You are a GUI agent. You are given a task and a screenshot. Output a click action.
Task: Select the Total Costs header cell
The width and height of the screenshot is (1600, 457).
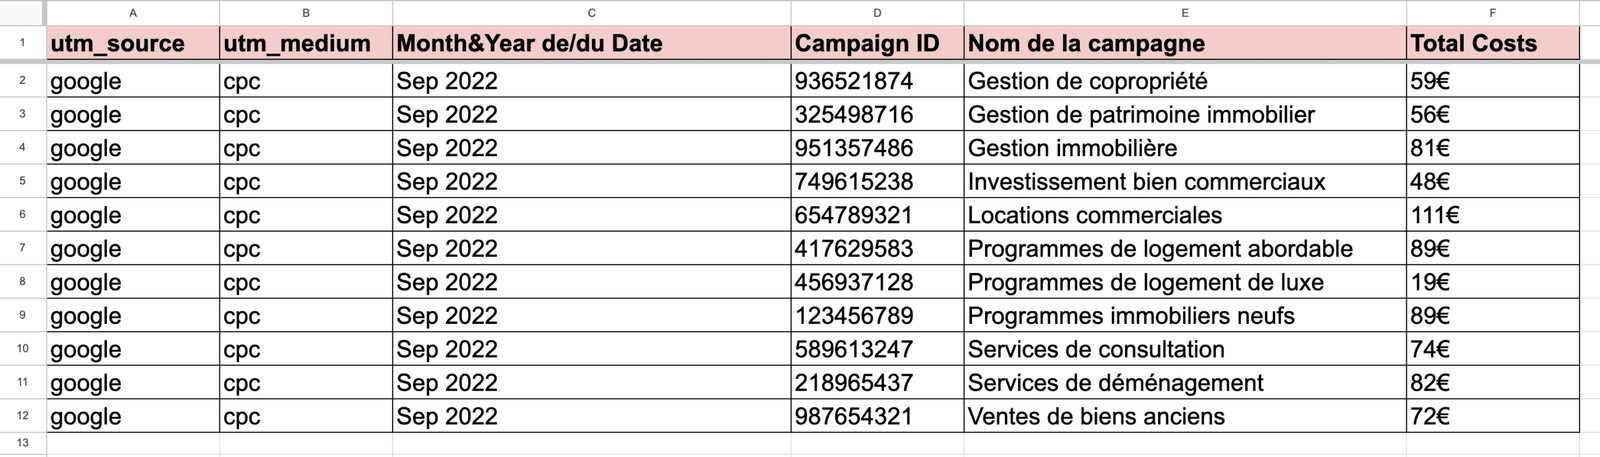[1492, 43]
